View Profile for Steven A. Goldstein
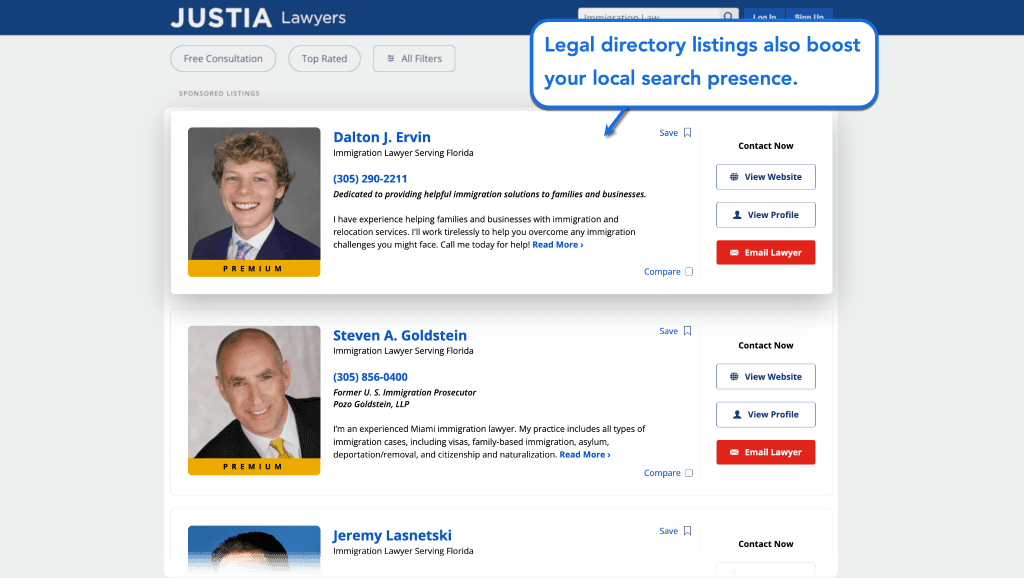 [765, 415]
